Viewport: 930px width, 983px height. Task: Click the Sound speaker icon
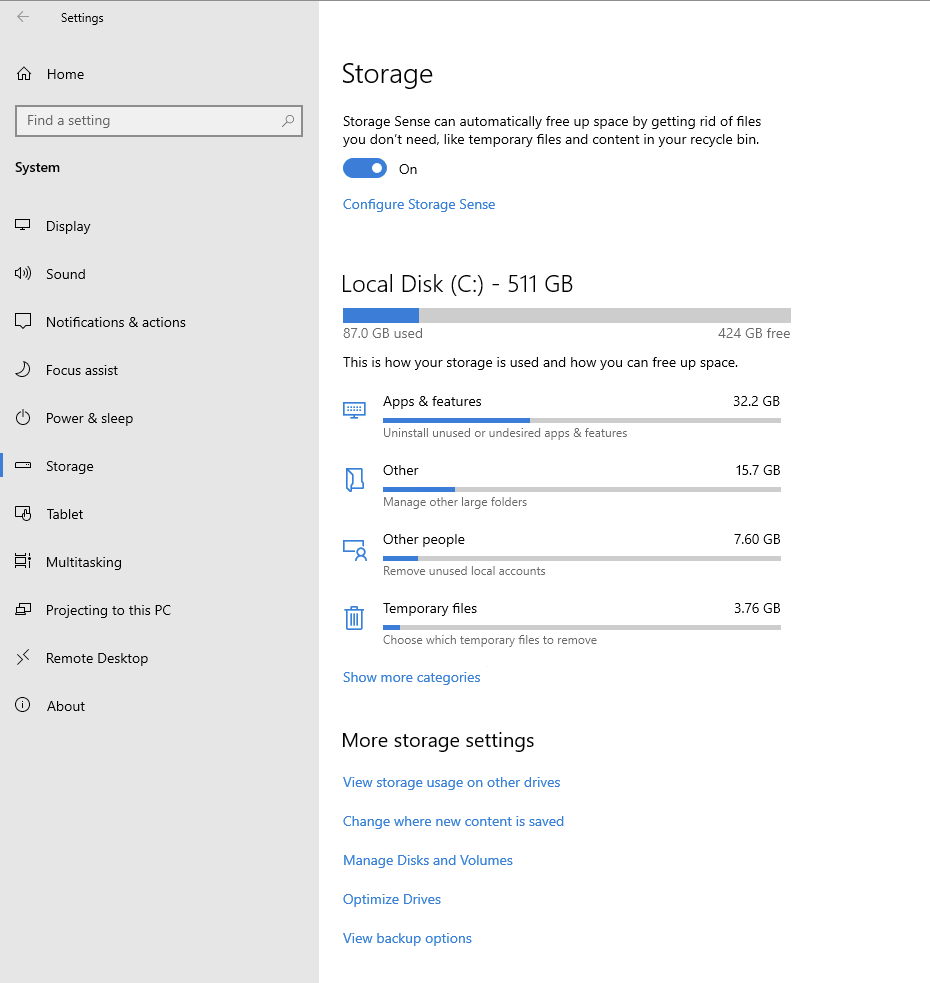(23, 274)
